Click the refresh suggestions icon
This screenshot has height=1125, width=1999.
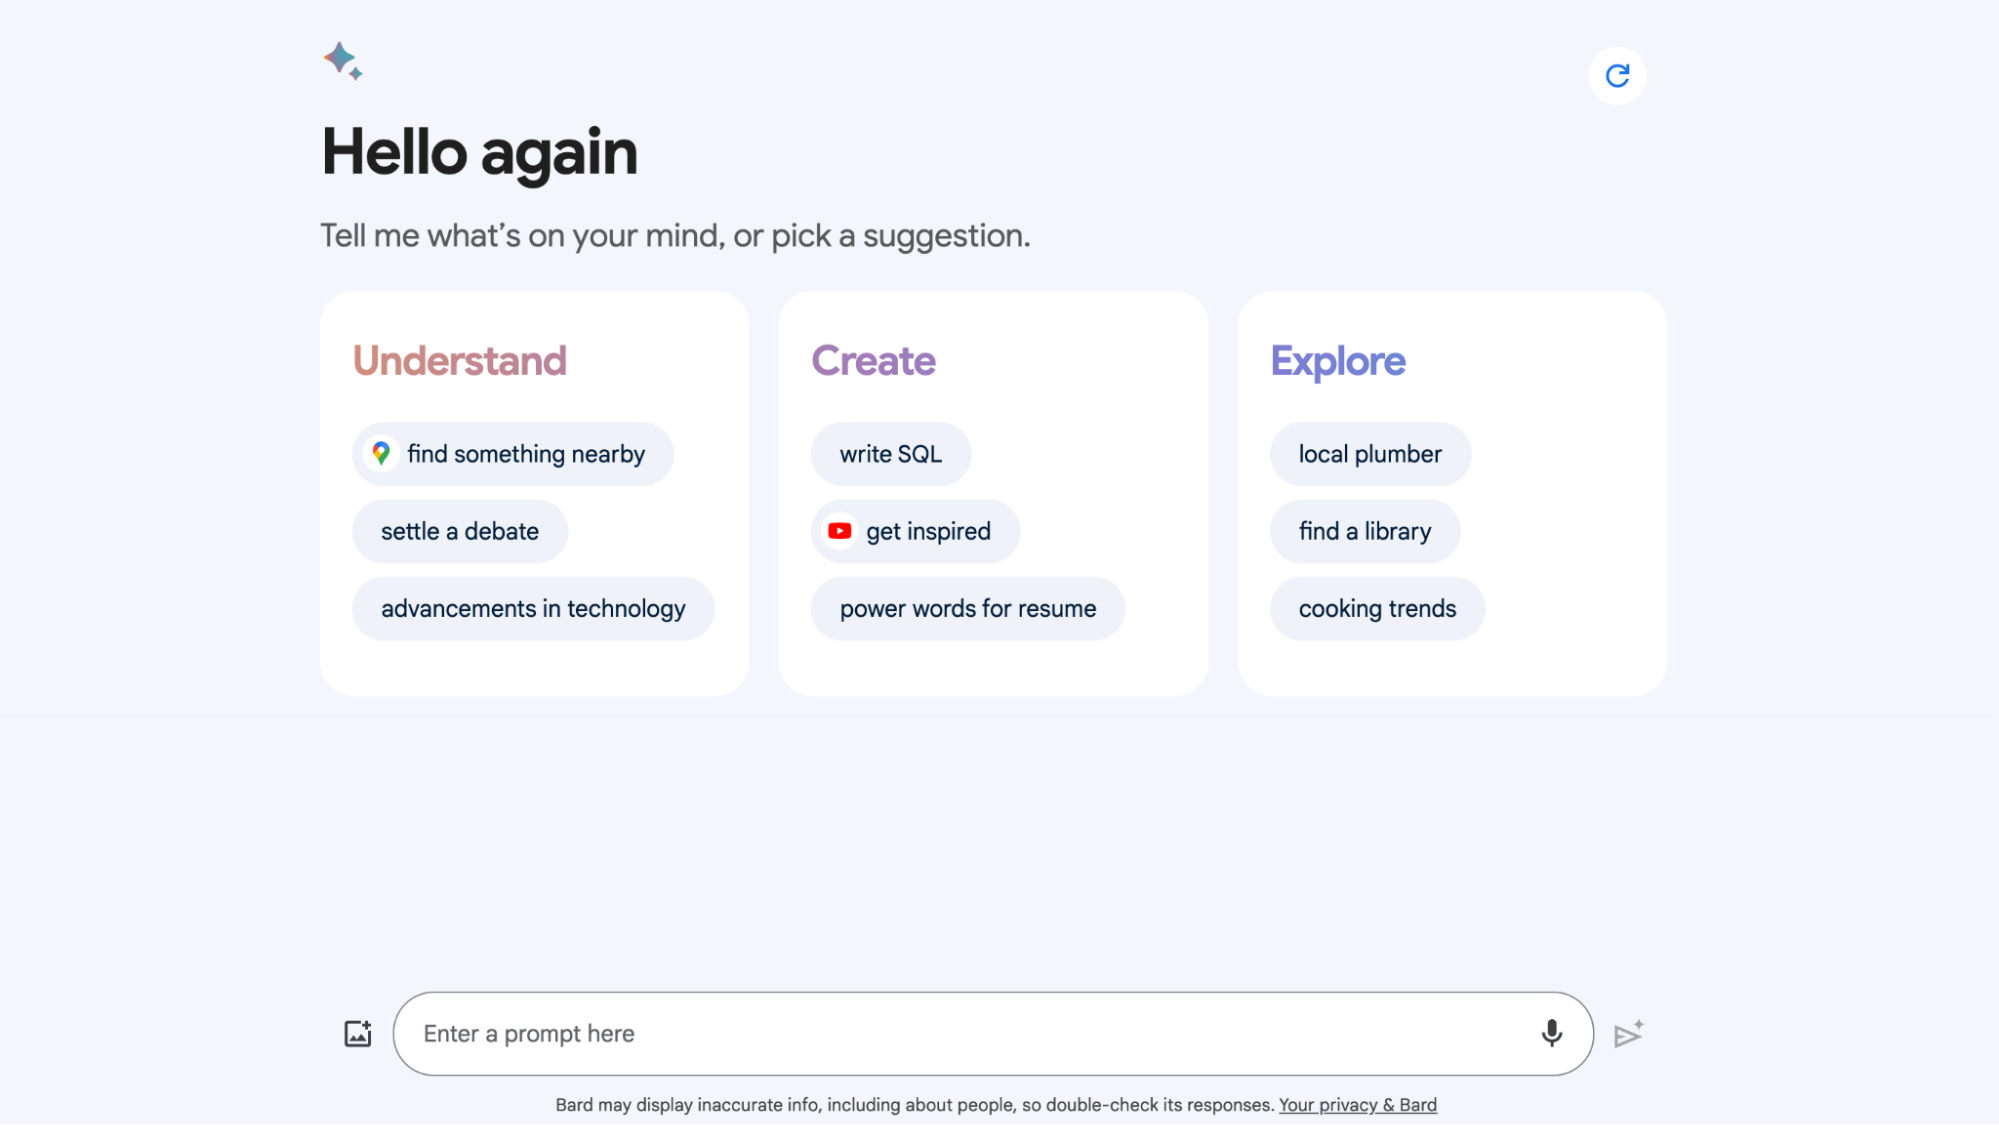click(x=1617, y=76)
